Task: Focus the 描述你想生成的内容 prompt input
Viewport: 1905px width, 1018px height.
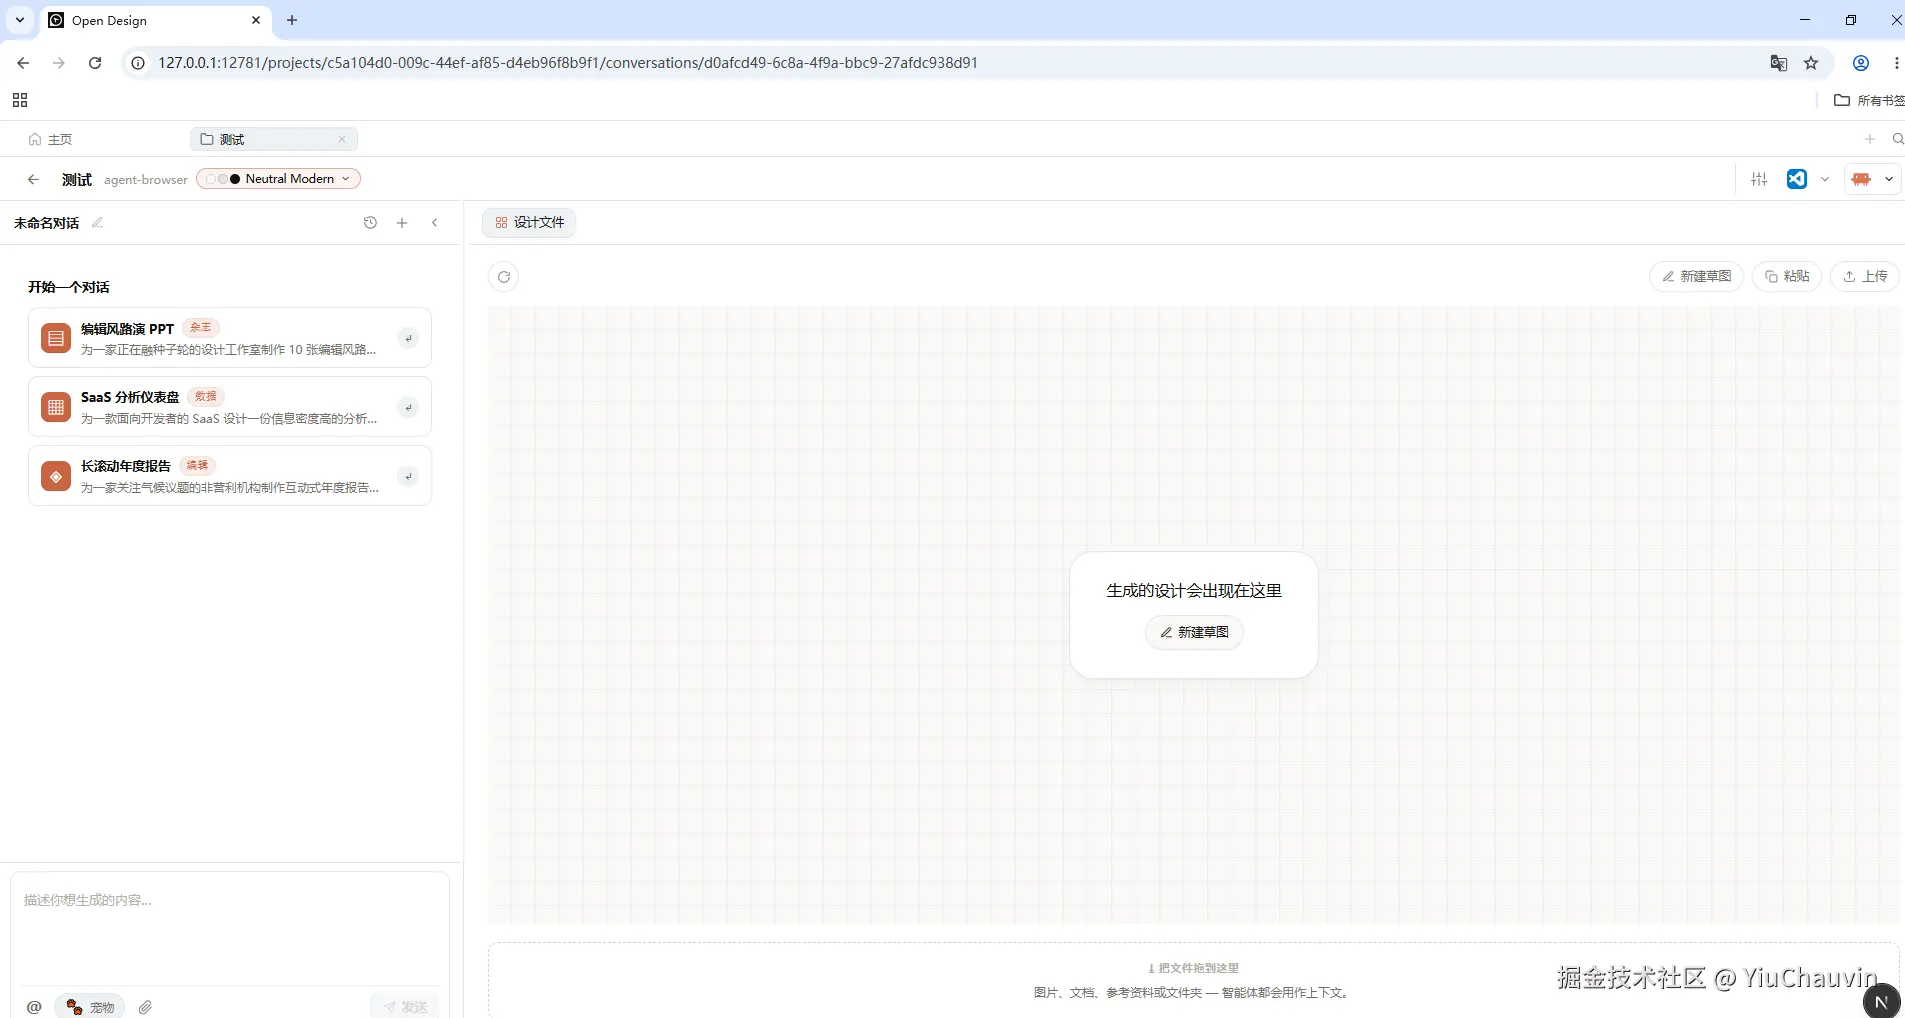Action: [230, 929]
